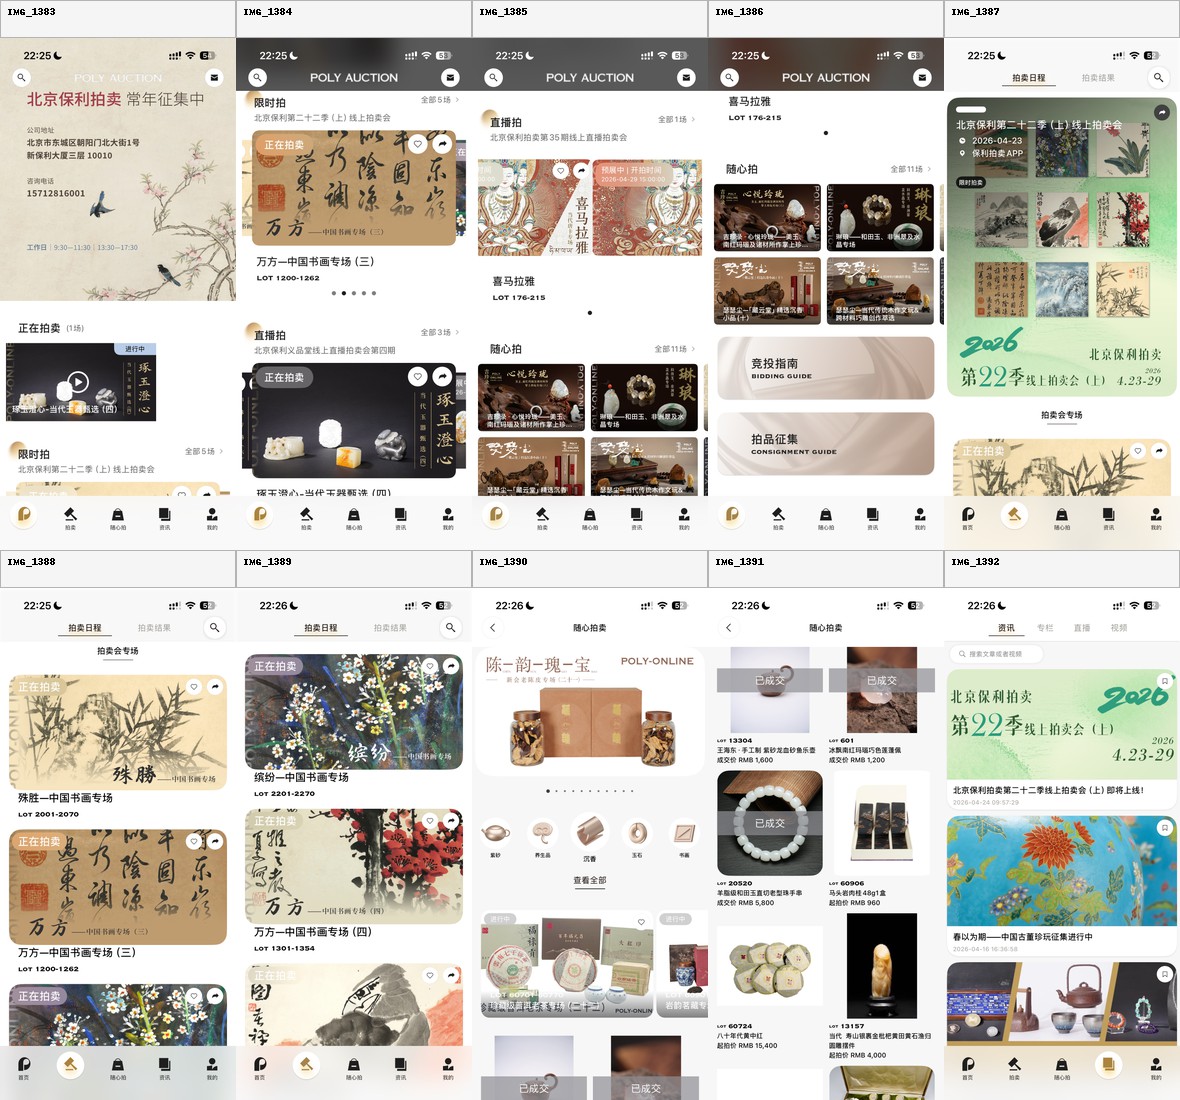Image resolution: width=1180 pixels, height=1100 pixels.
Task: Tap the 我的 profile icon in IMG_1387
Action: click(1155, 516)
